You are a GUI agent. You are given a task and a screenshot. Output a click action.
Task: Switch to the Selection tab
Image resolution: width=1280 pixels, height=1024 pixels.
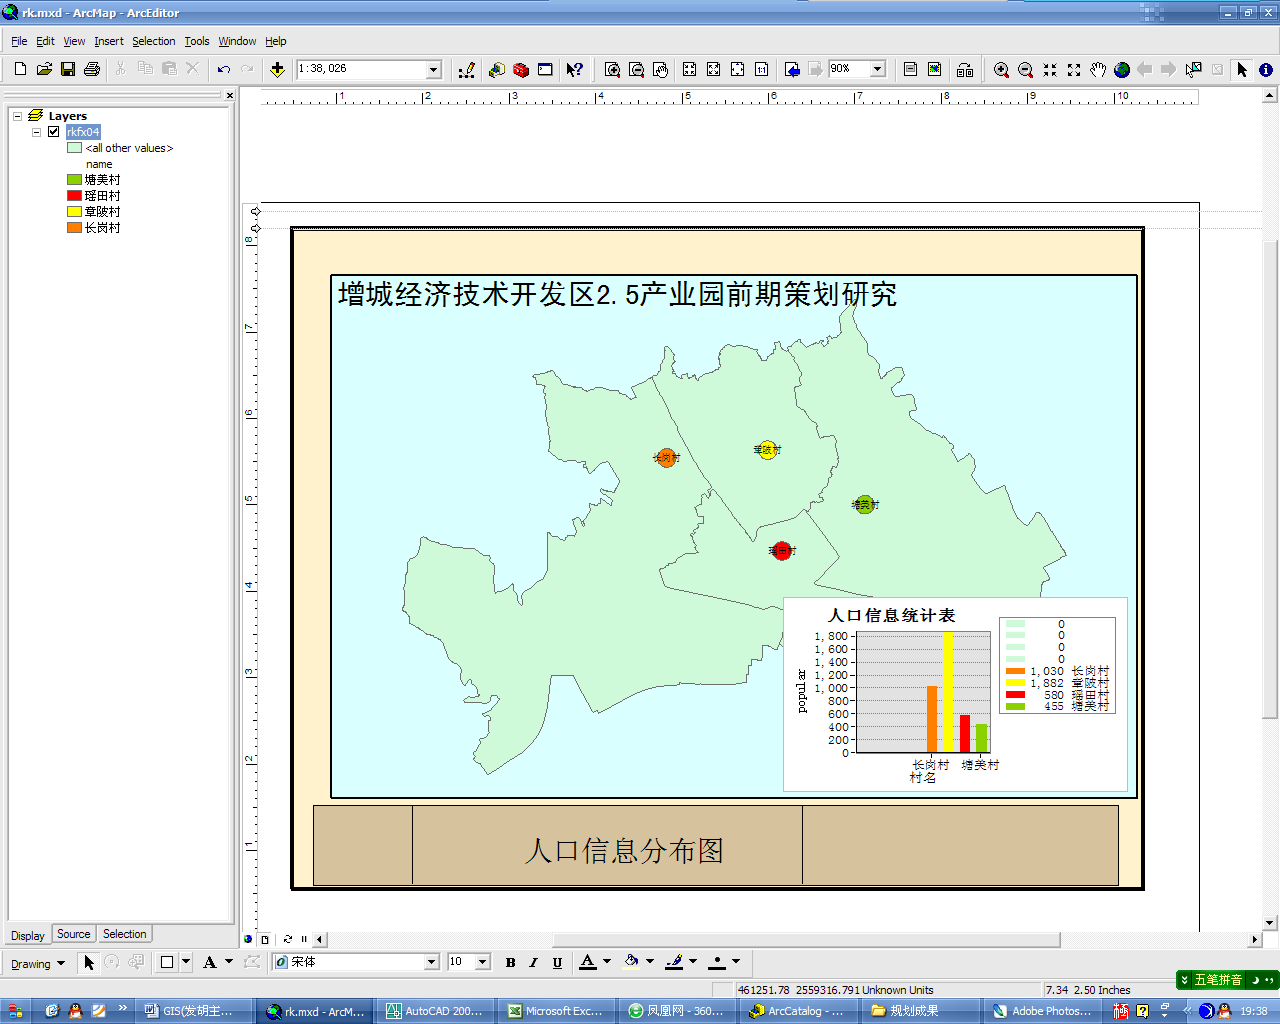coord(125,934)
